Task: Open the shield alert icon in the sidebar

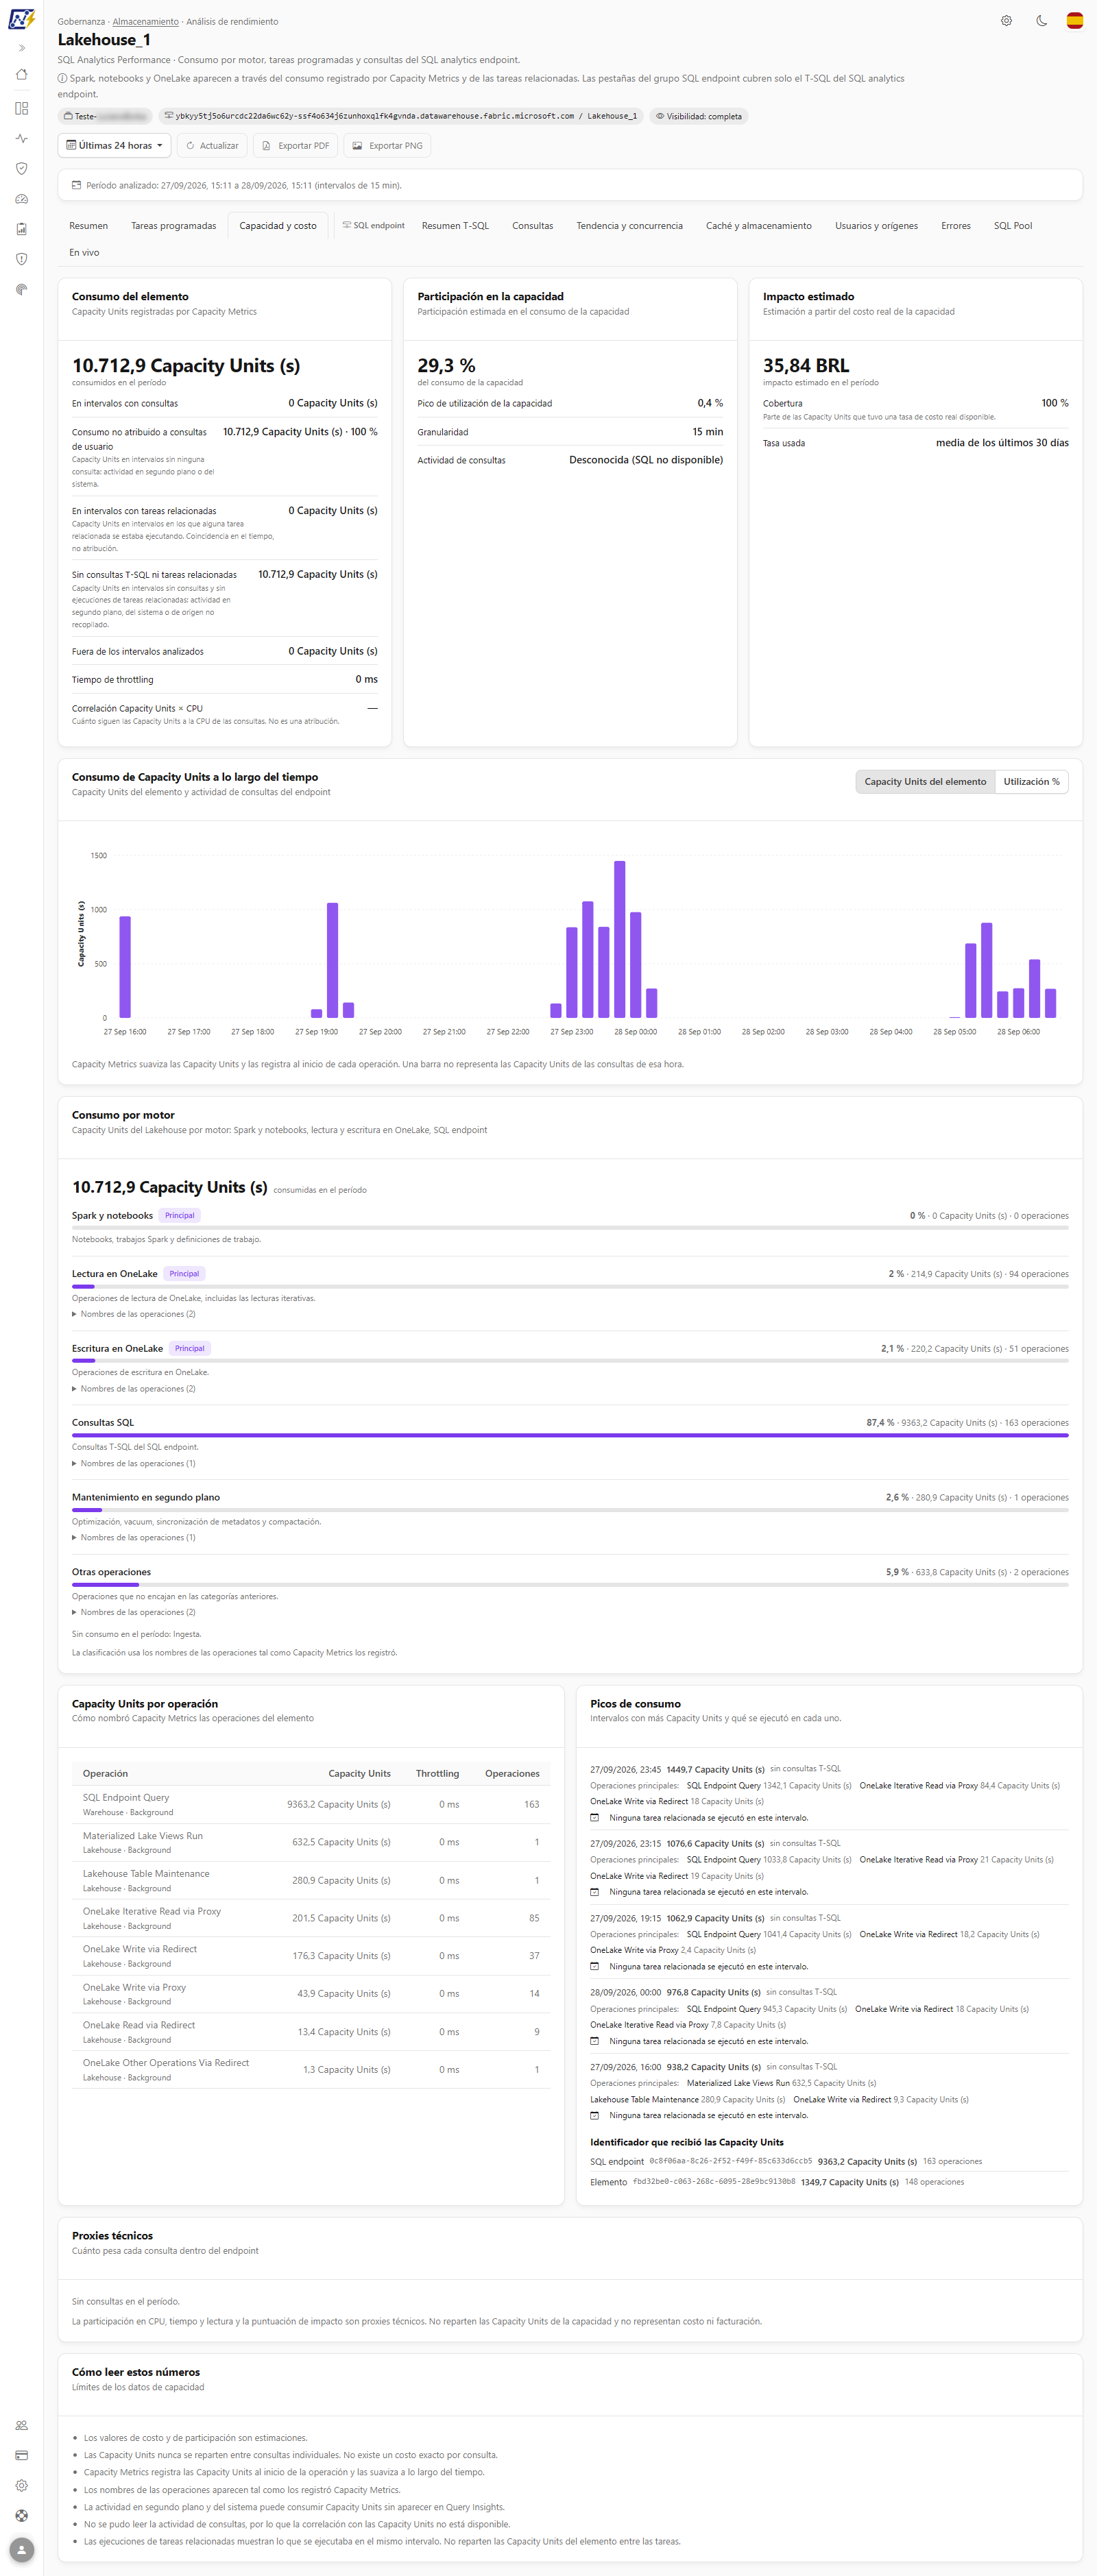Action: coord(22,259)
